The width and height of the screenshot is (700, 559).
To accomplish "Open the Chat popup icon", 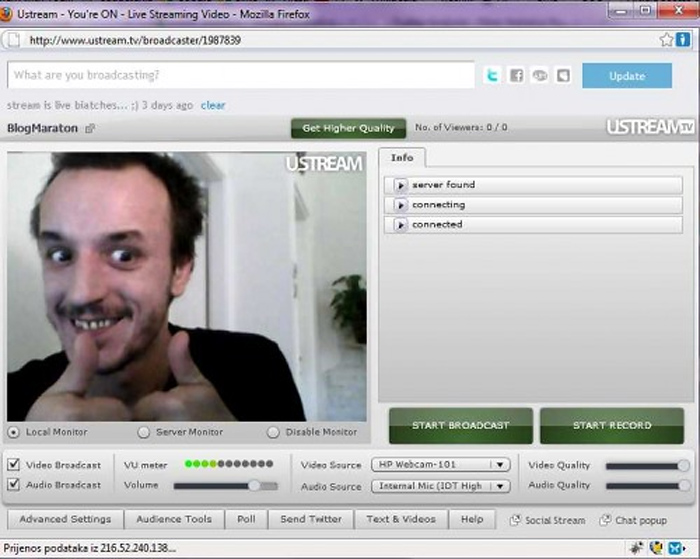I will (606, 520).
